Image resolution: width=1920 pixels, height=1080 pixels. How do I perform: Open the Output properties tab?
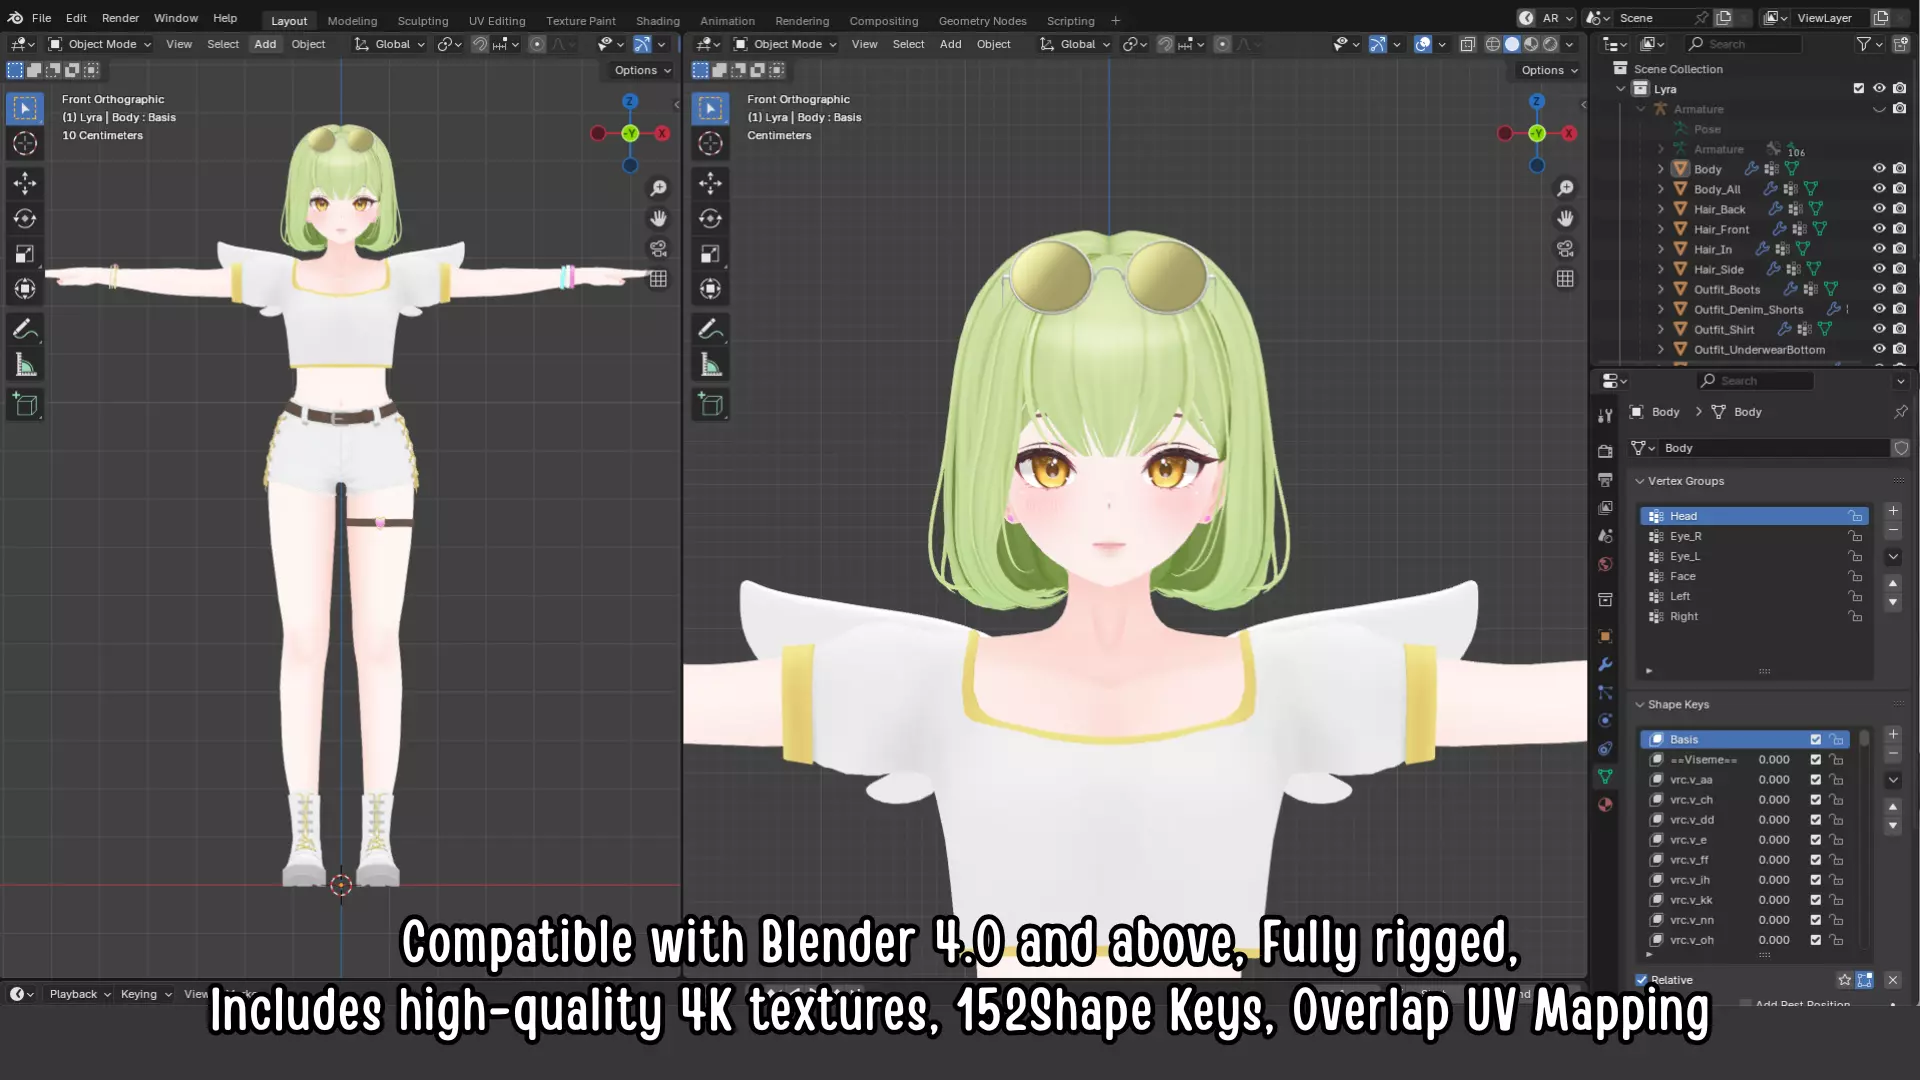point(1605,479)
